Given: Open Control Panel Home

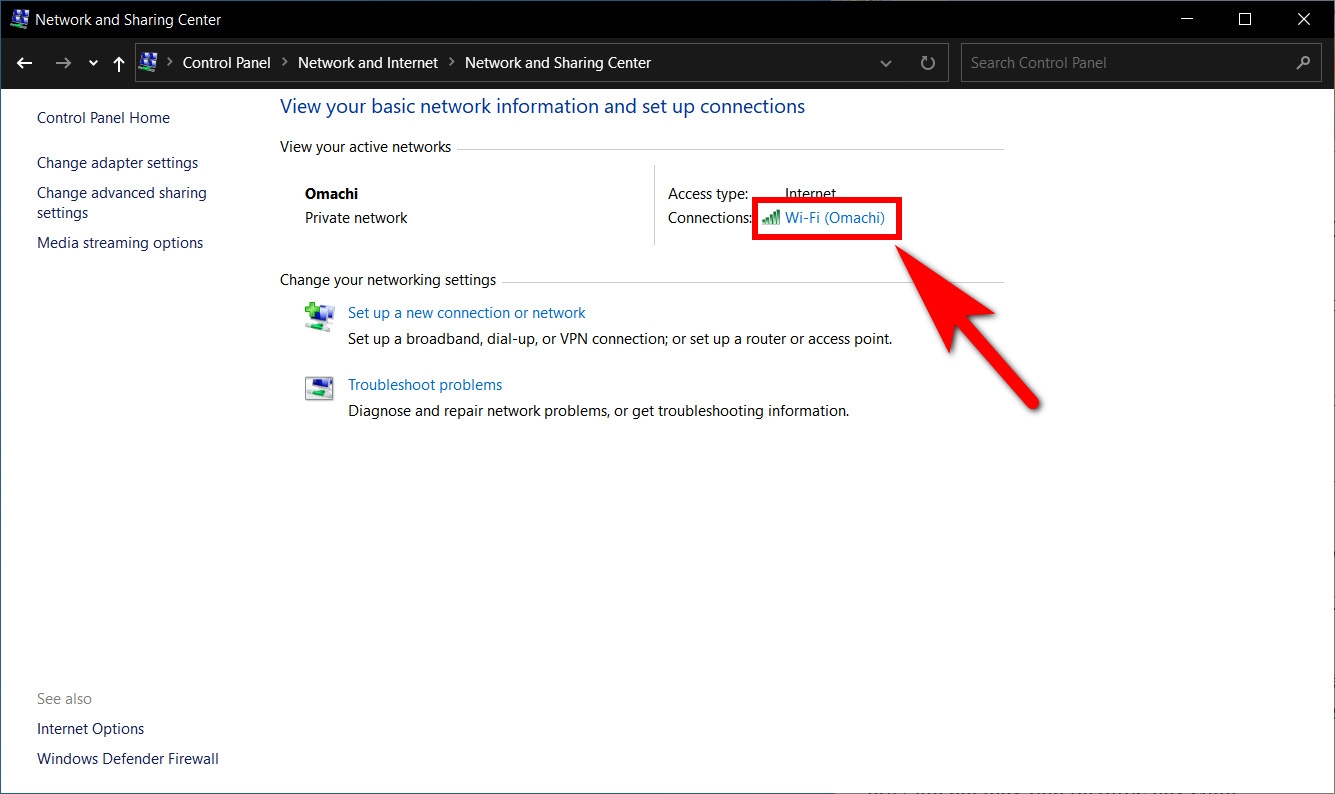Looking at the screenshot, I should 103,118.
